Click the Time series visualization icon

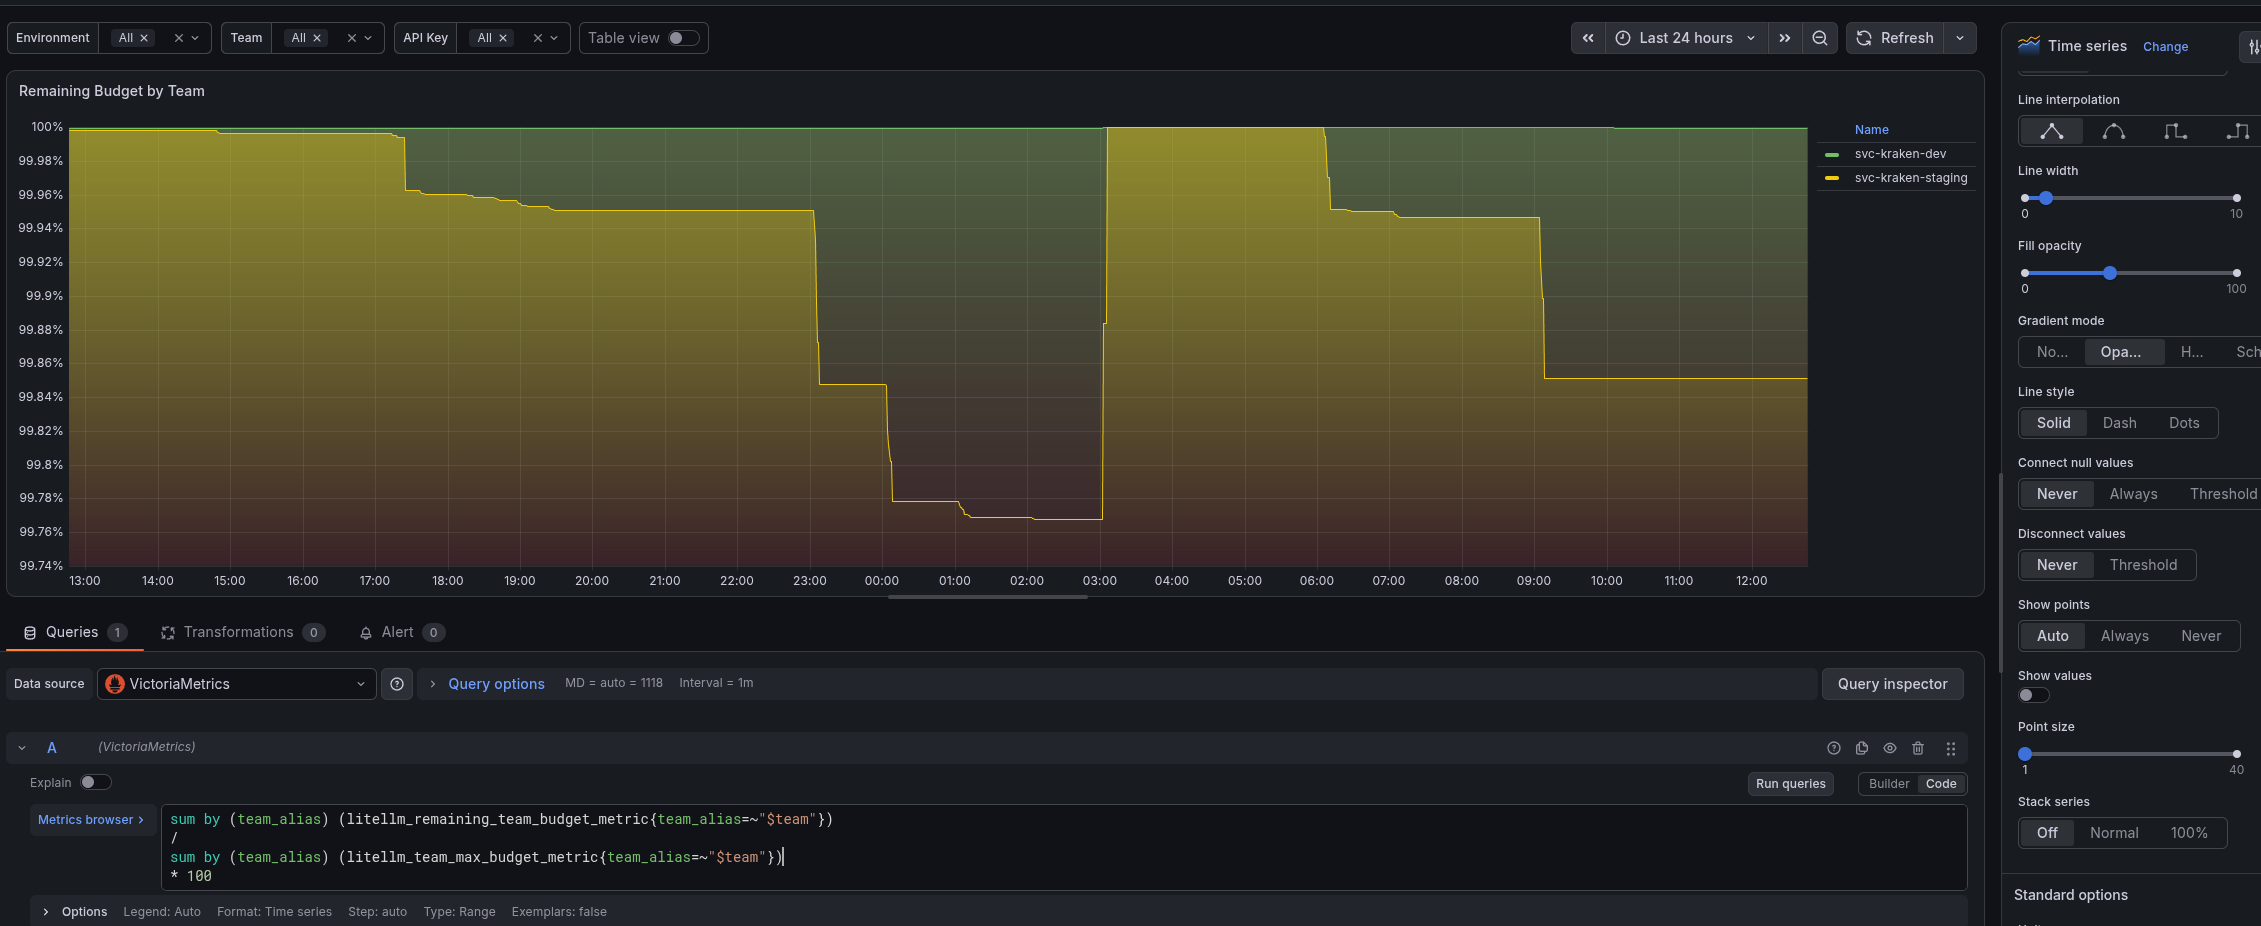(2029, 45)
